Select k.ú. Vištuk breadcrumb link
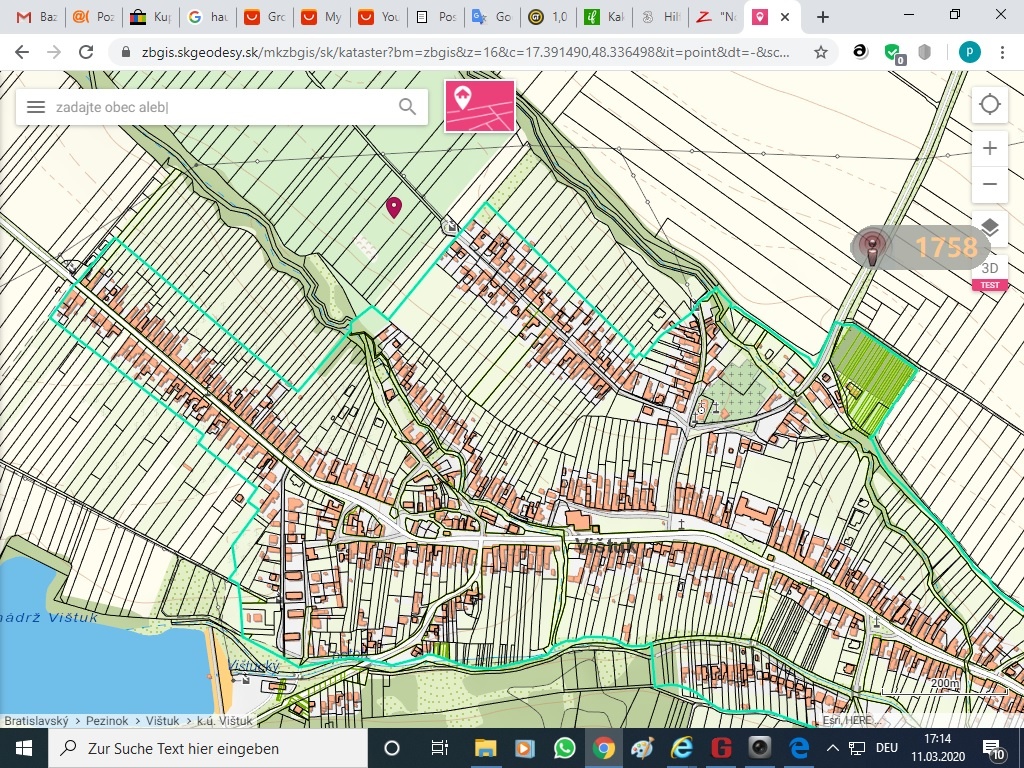Screen dimensions: 1024x768 click(x=225, y=720)
